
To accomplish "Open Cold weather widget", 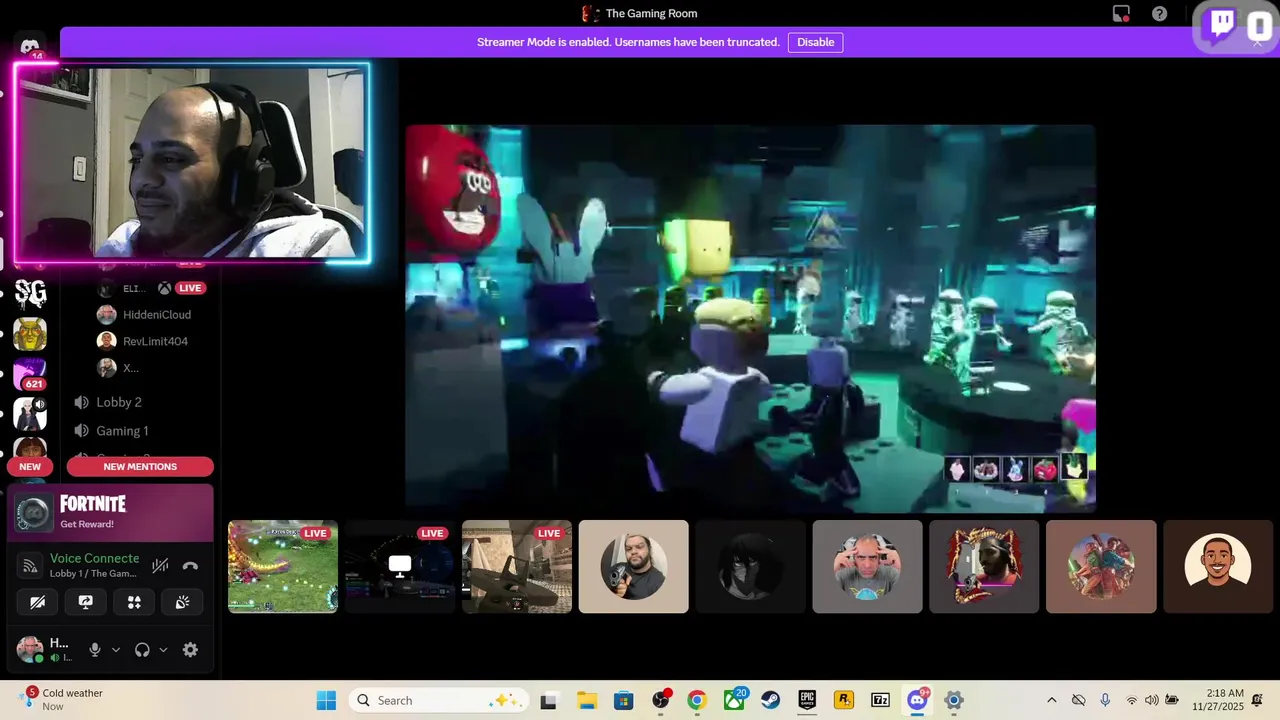I will 62,699.
